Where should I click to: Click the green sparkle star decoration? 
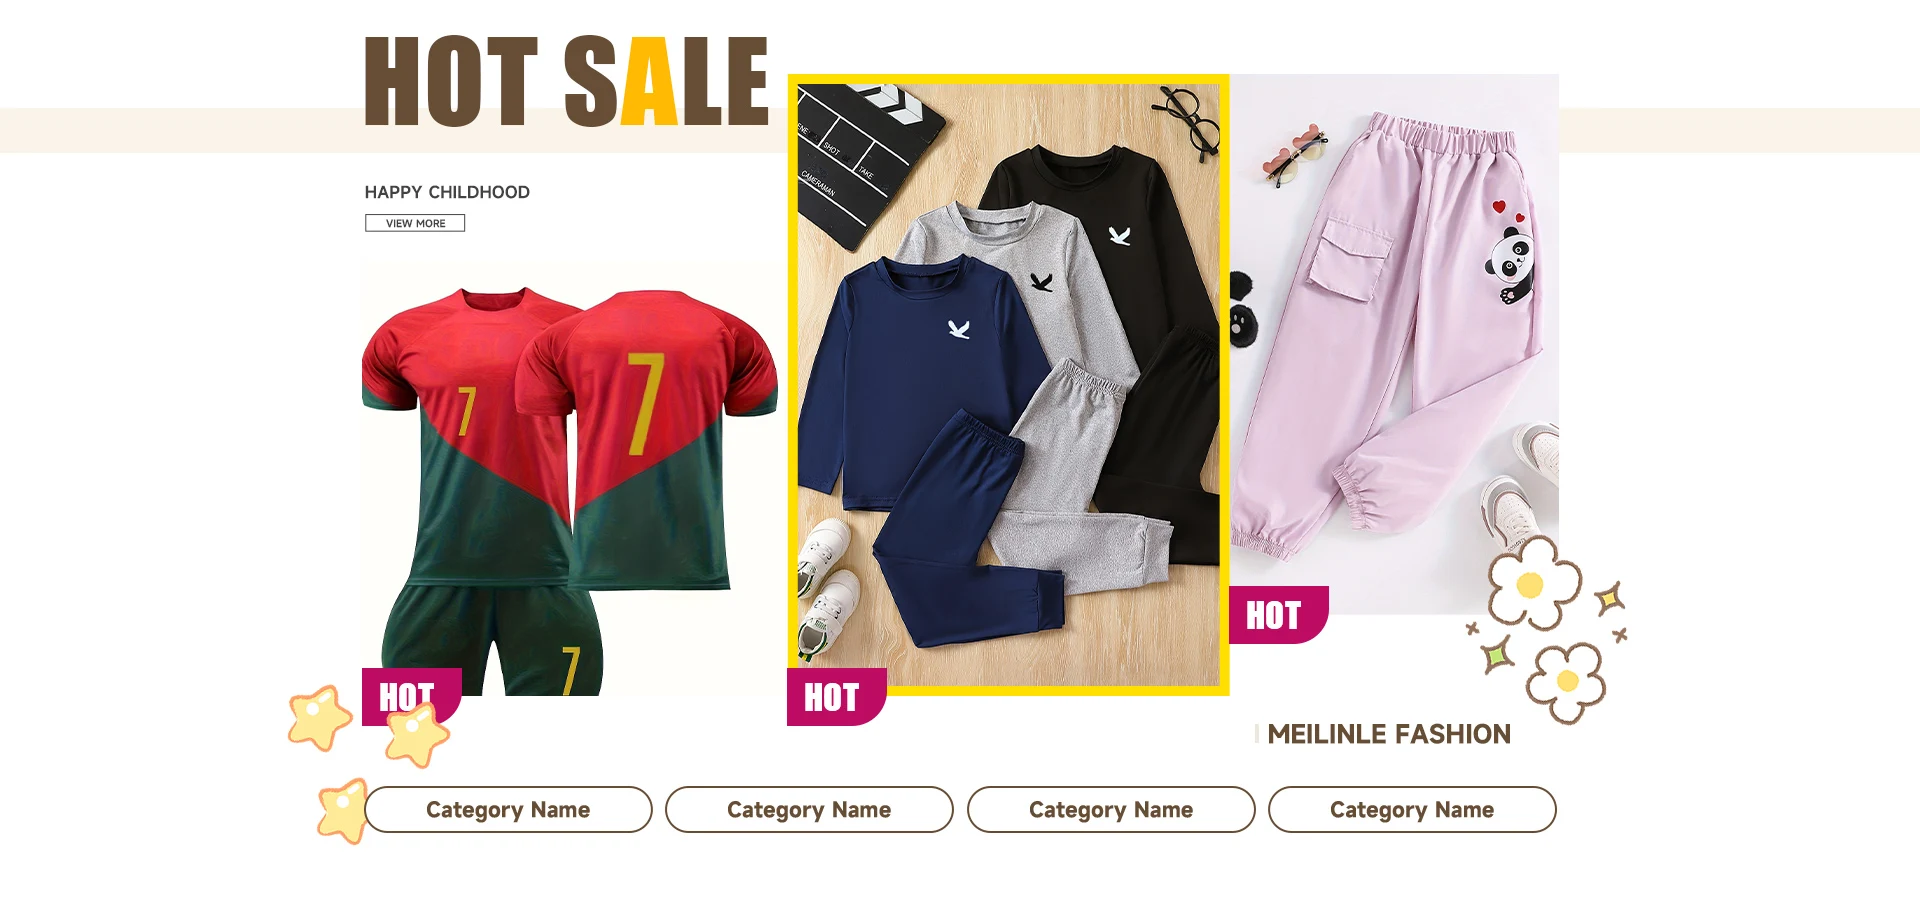tap(1496, 655)
